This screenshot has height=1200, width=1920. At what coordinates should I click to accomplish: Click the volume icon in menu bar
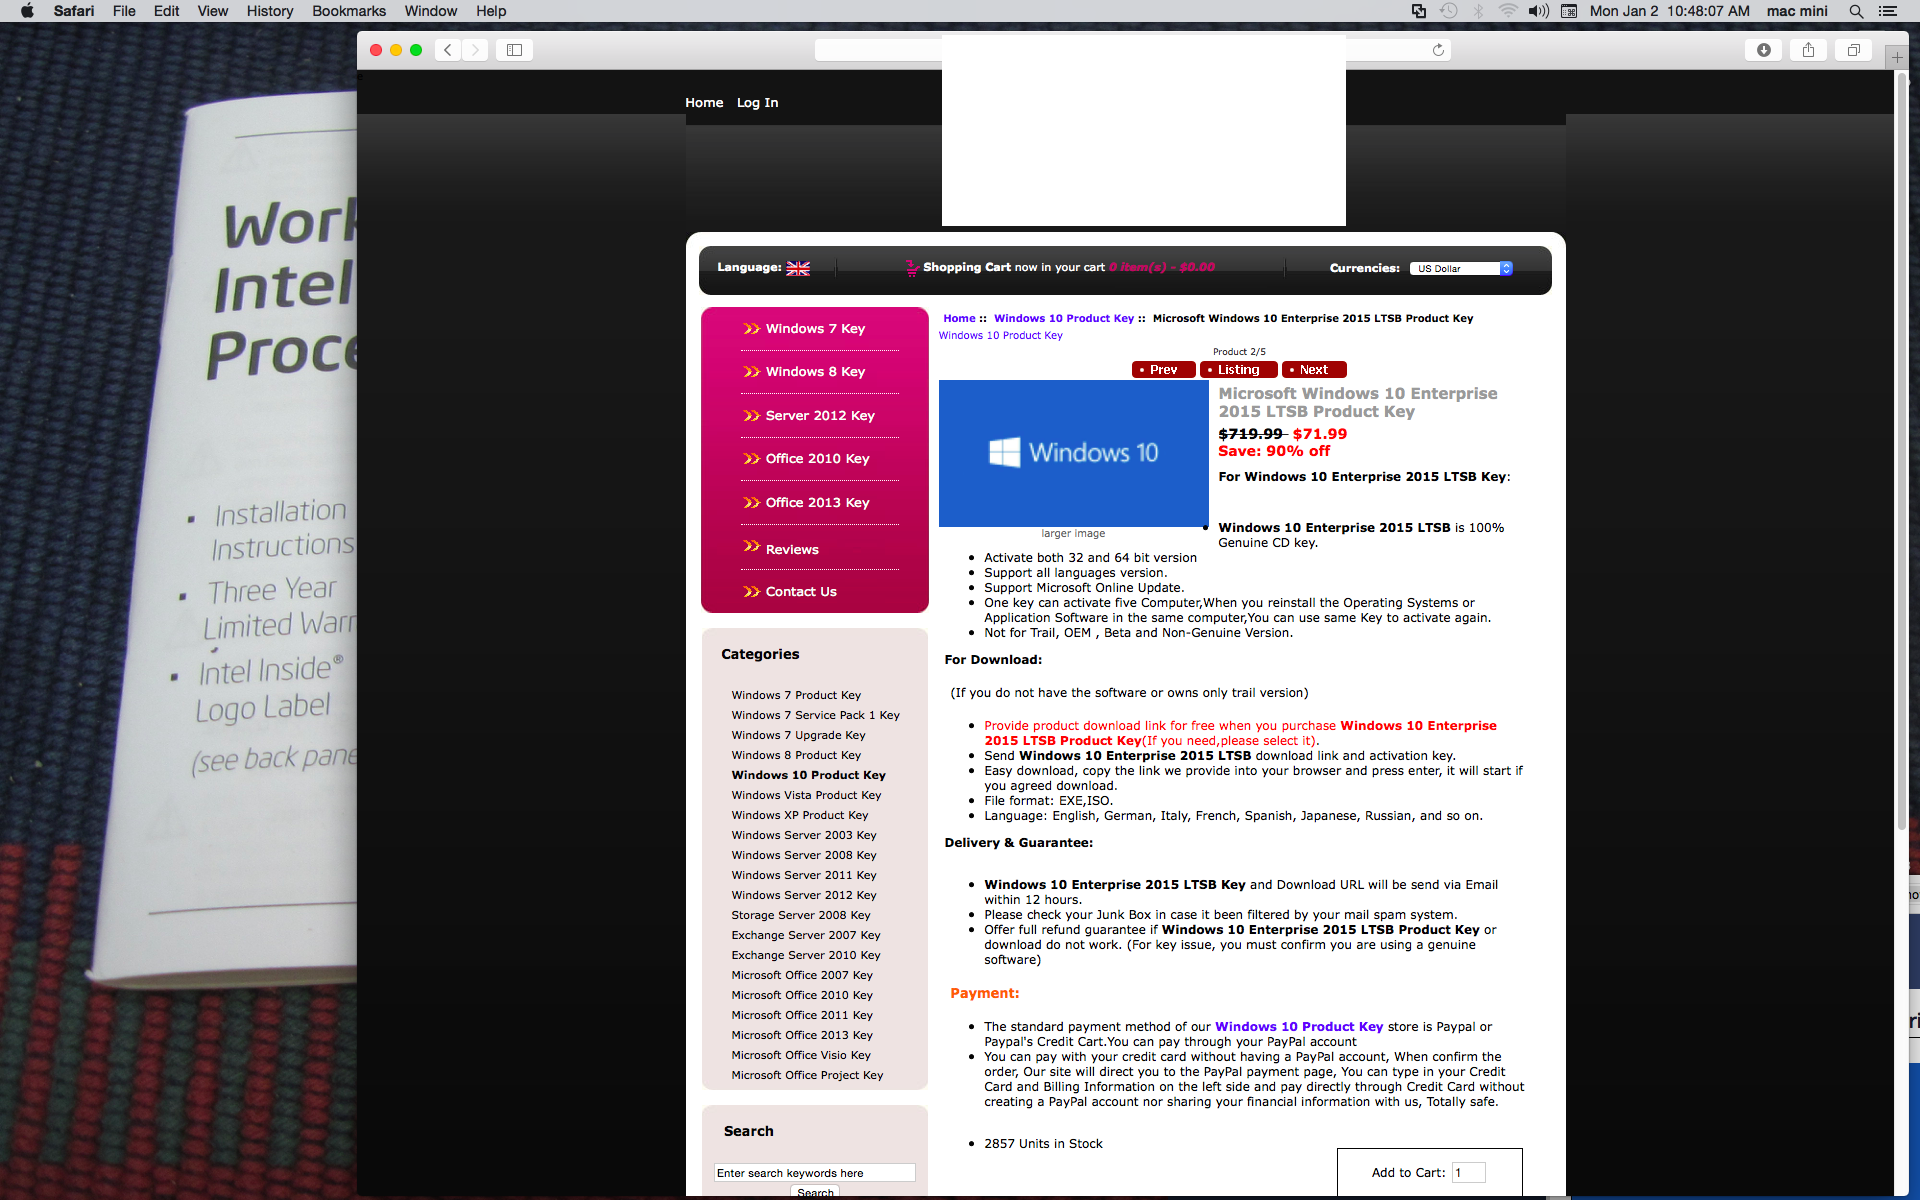[x=1538, y=11]
